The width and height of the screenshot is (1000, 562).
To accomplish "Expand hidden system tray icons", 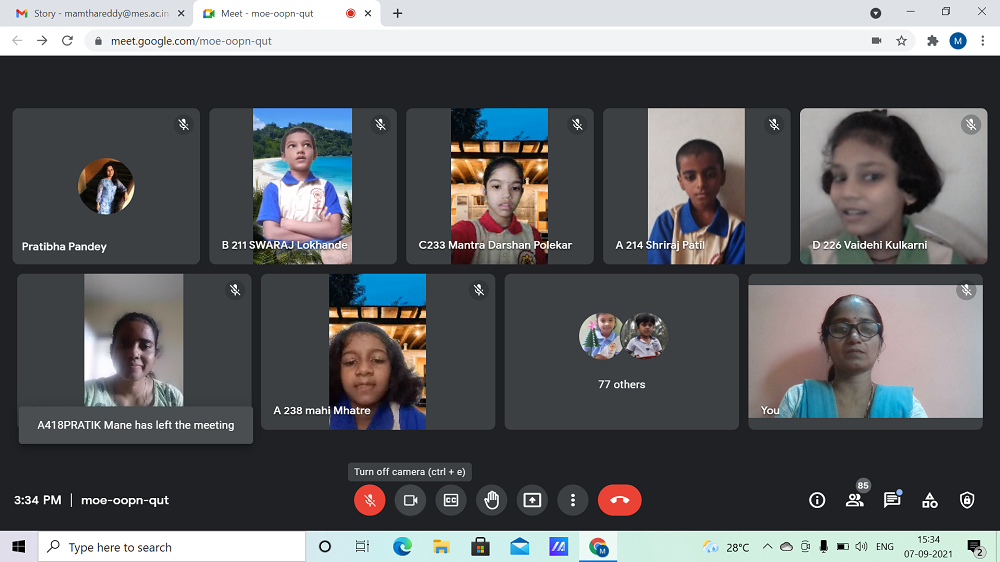I will pos(767,547).
